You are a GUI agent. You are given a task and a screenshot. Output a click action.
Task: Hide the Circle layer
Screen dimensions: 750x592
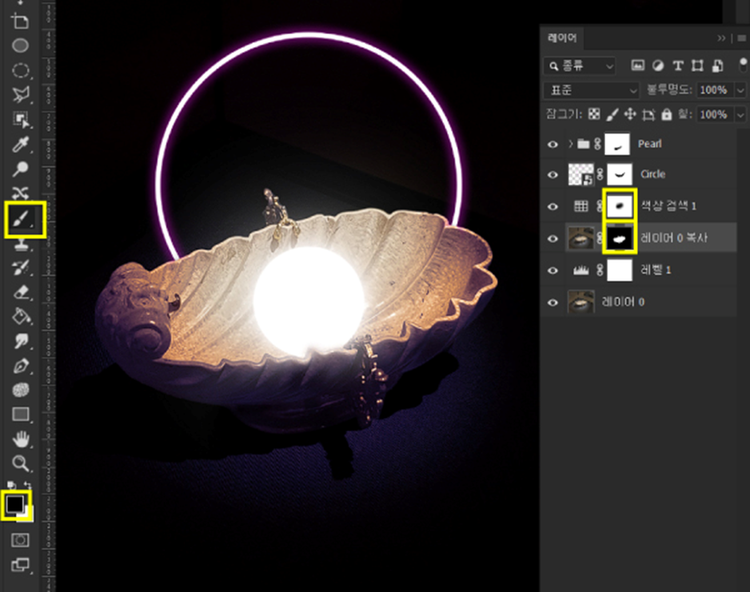(552, 175)
